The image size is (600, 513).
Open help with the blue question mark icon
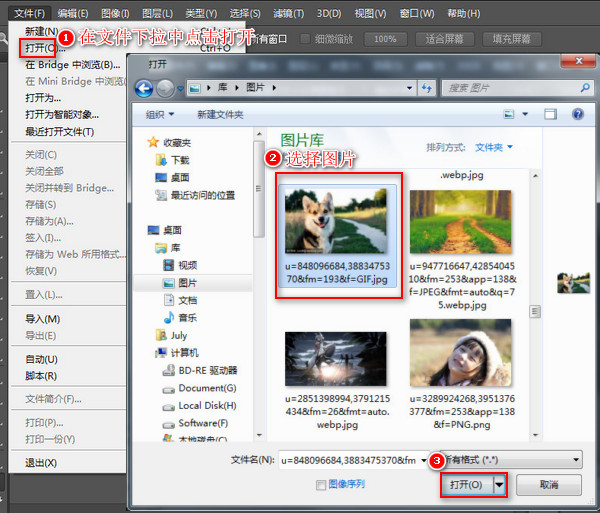(578, 114)
